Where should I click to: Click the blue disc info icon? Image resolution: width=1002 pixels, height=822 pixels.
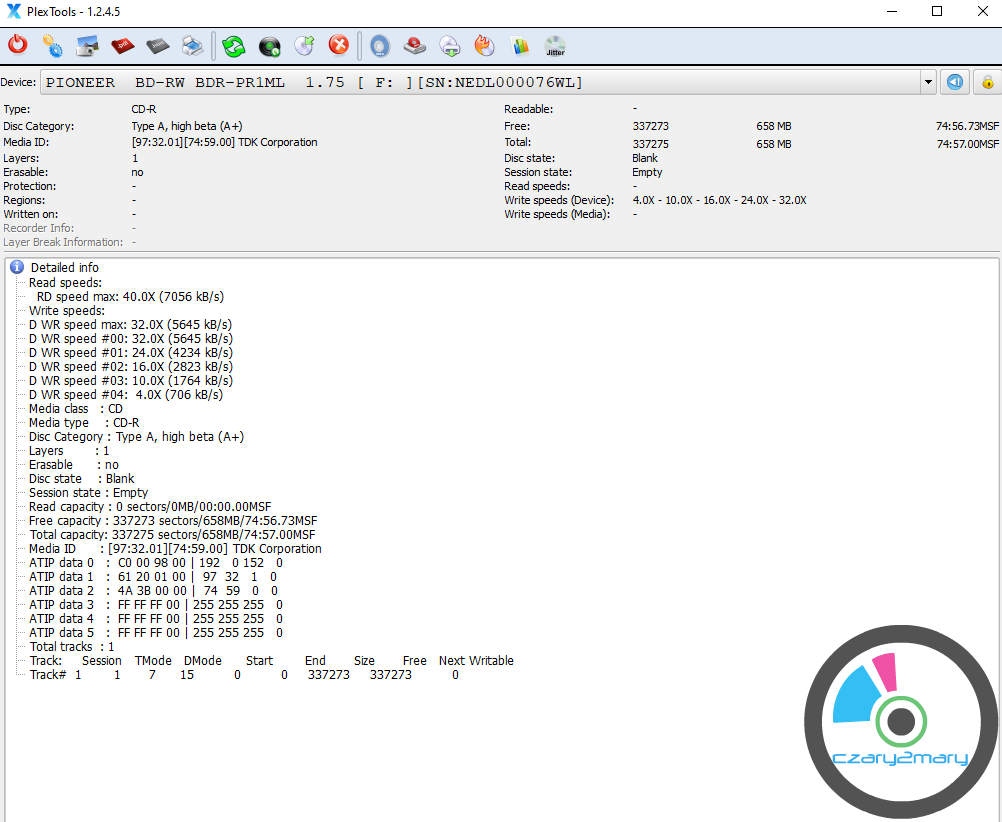[380, 45]
